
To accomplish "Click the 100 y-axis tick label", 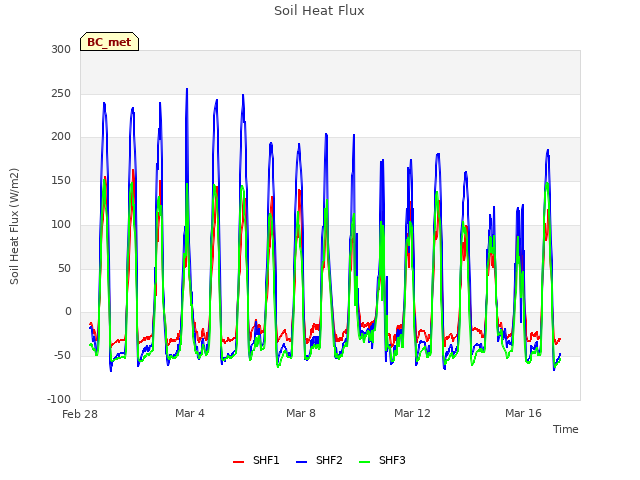I will [x=61, y=224].
